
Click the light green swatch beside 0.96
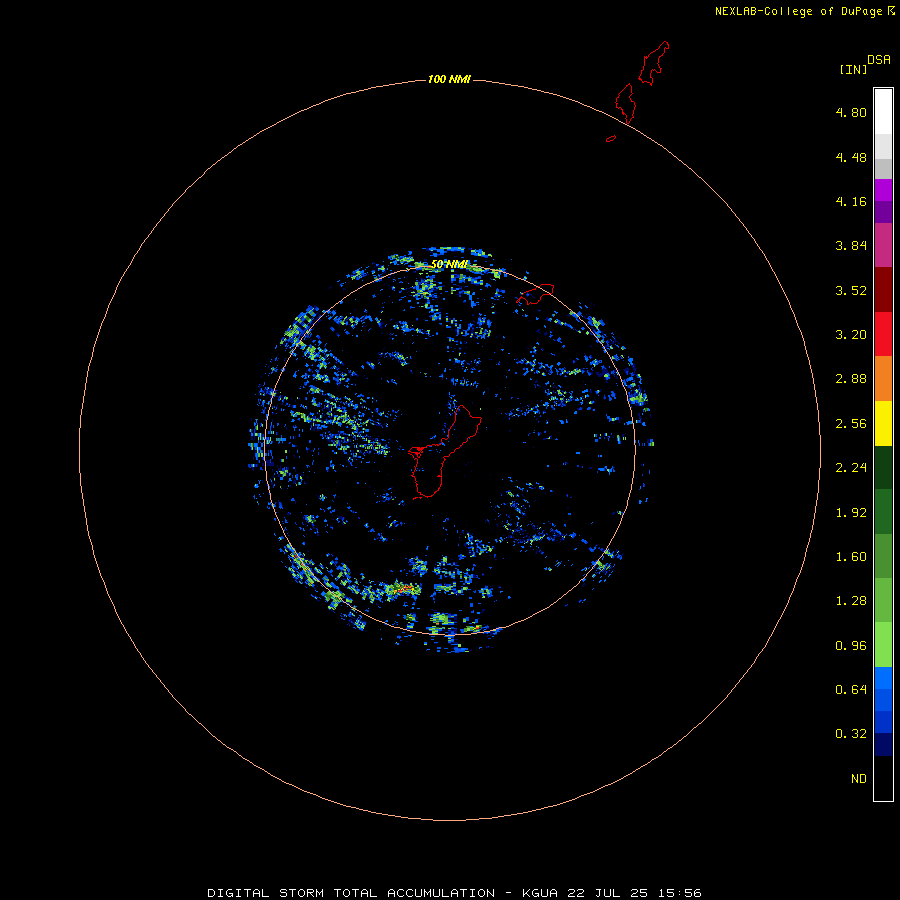pos(883,645)
